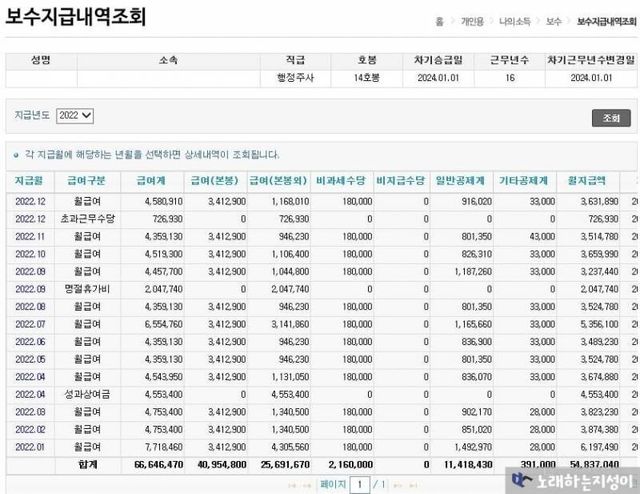Click the 급여구분 column header
The width and height of the screenshot is (640, 494).
tap(85, 181)
